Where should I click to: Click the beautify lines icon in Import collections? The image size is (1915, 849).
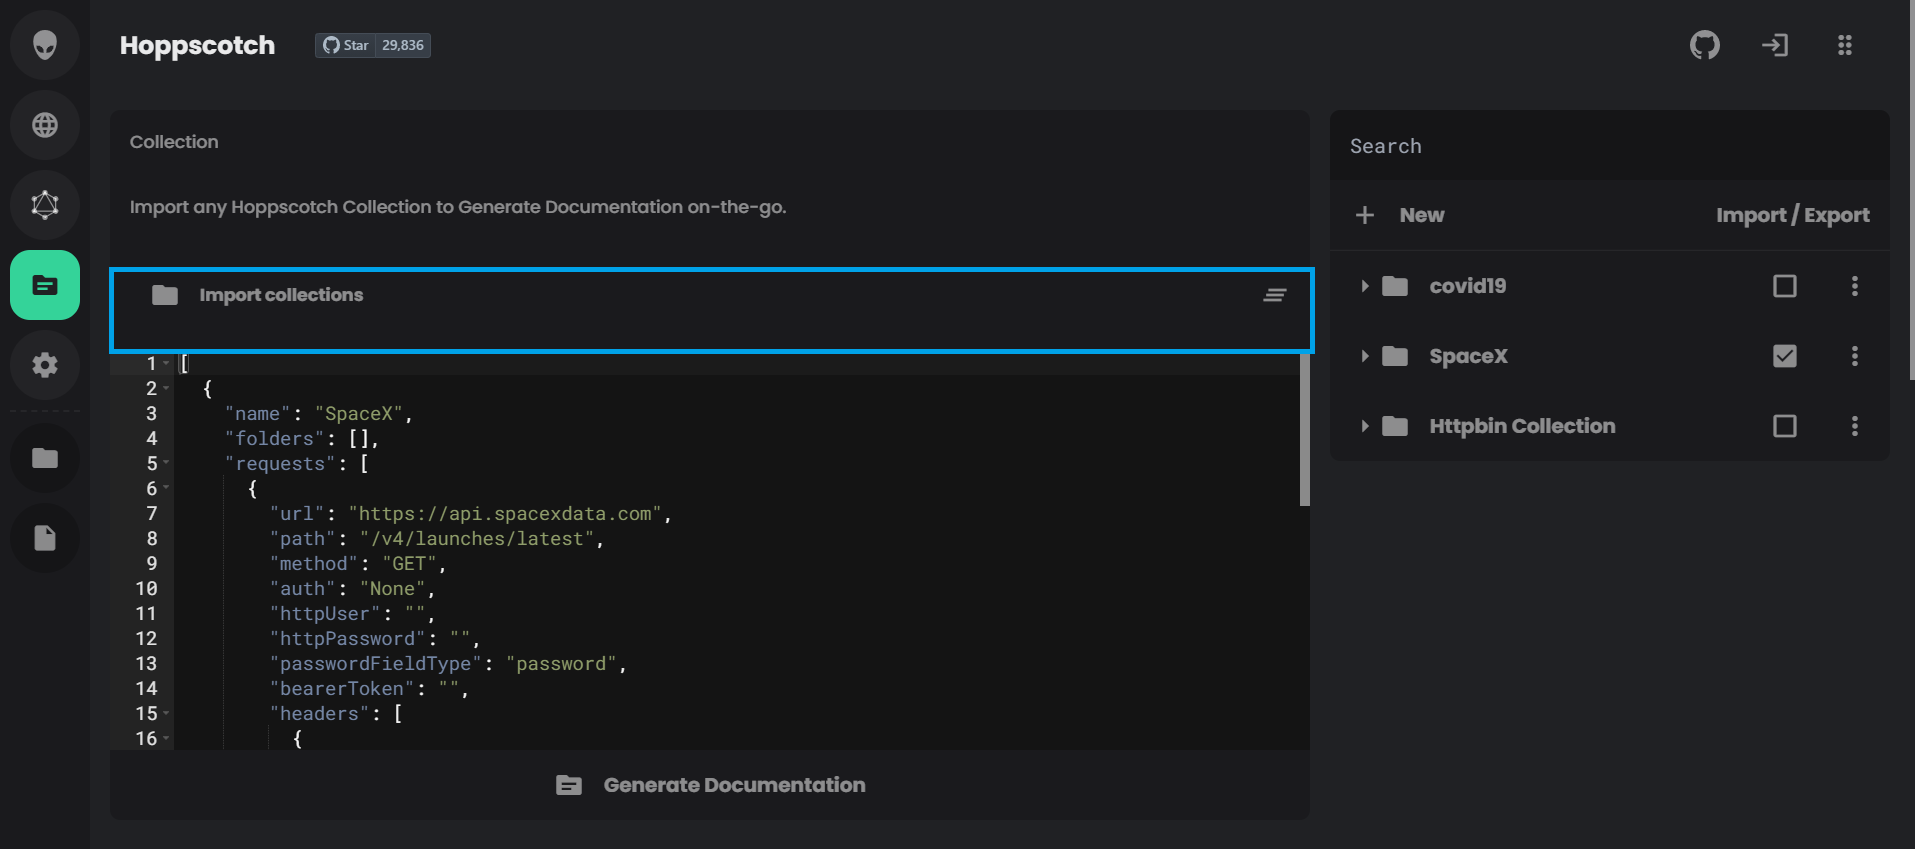(1274, 295)
